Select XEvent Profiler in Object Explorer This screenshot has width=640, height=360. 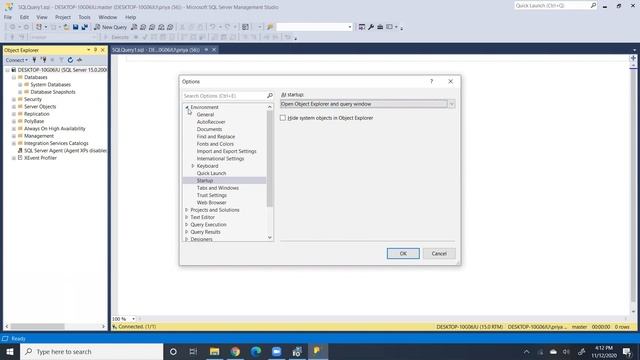(40, 158)
